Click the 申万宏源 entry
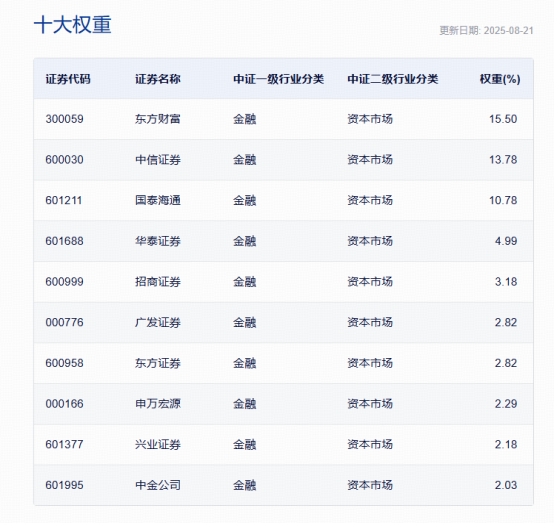This screenshot has width=554, height=524. [x=158, y=404]
